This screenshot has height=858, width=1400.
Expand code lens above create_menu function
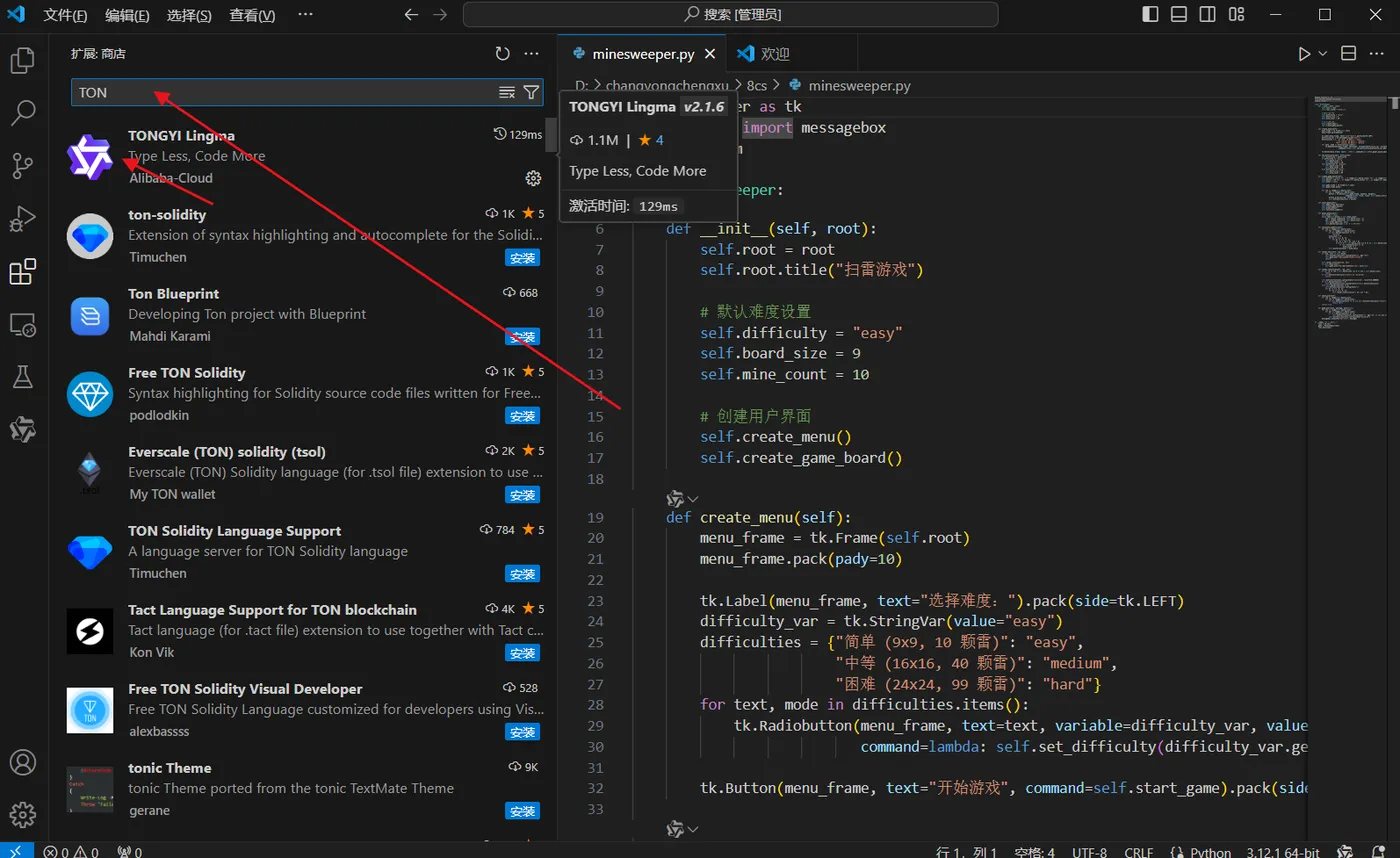(x=693, y=498)
